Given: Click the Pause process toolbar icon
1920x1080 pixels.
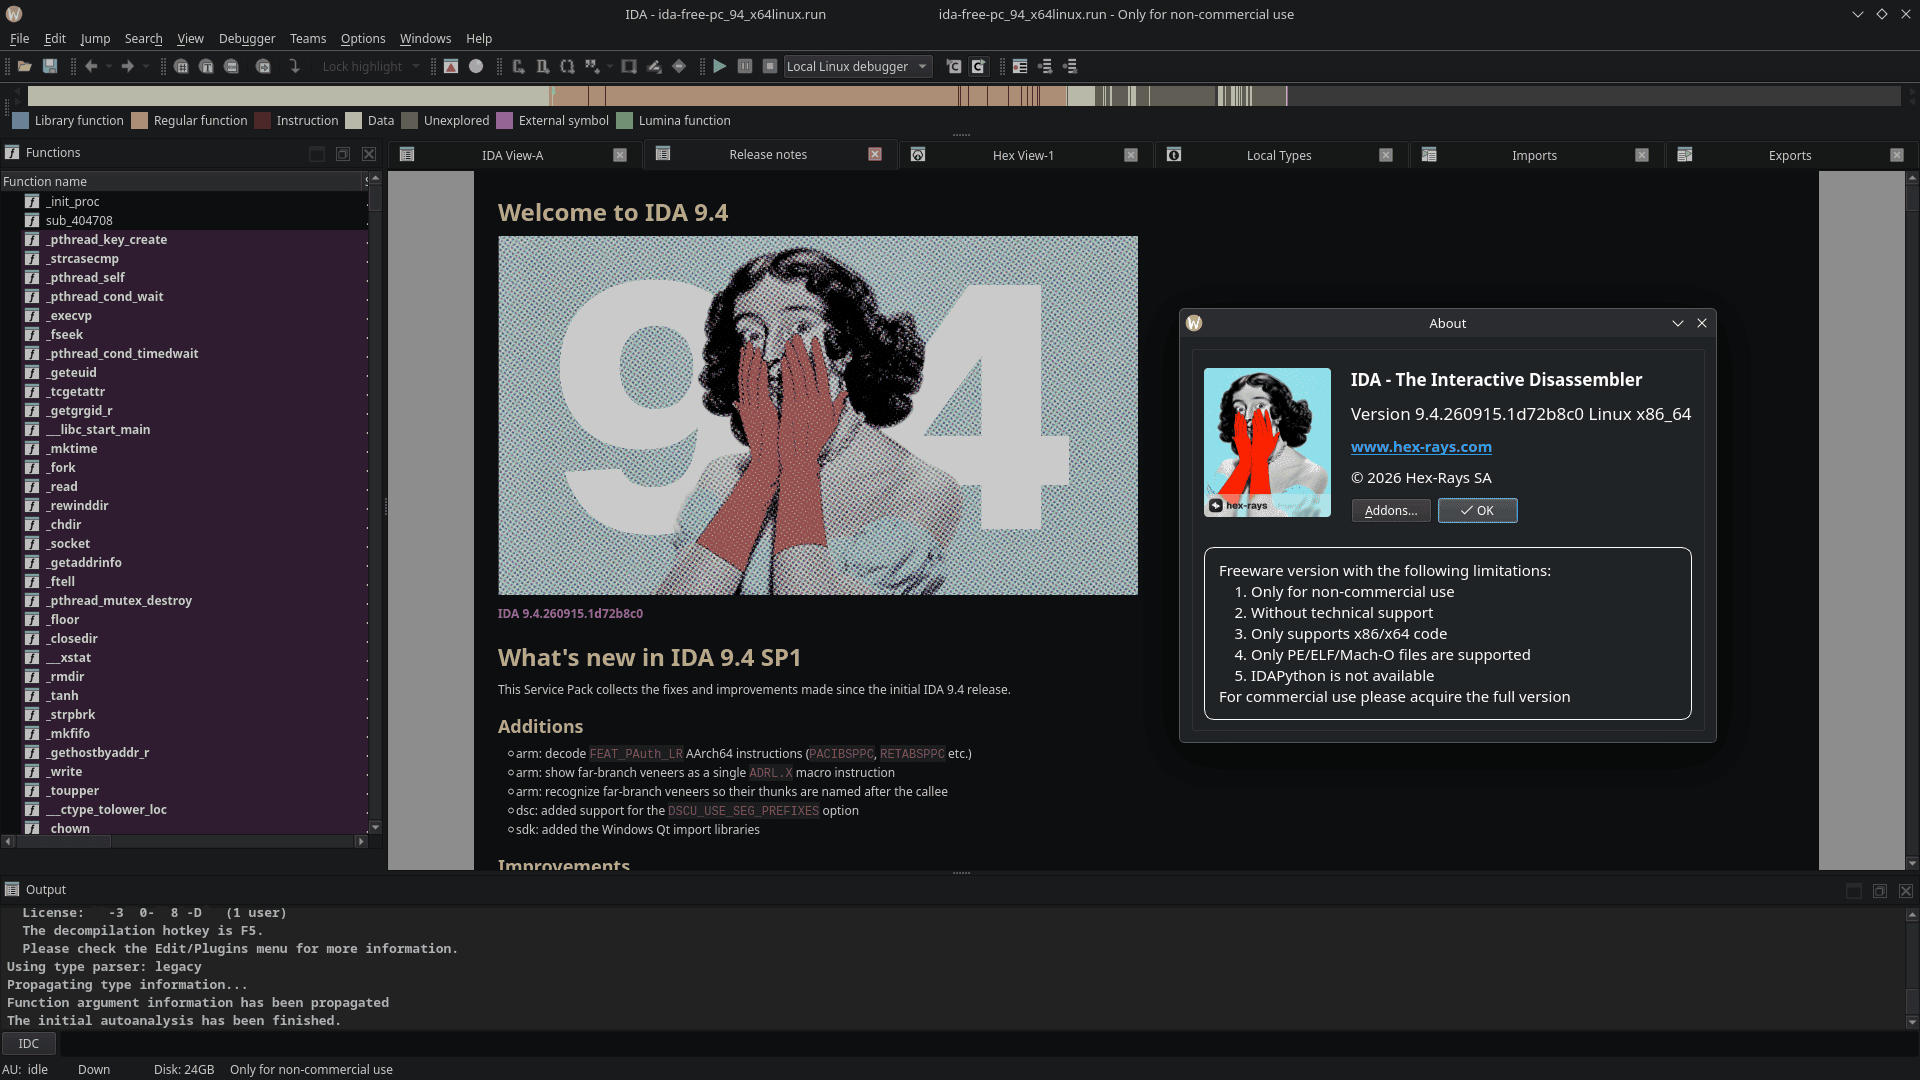Looking at the screenshot, I should pyautogui.click(x=744, y=66).
